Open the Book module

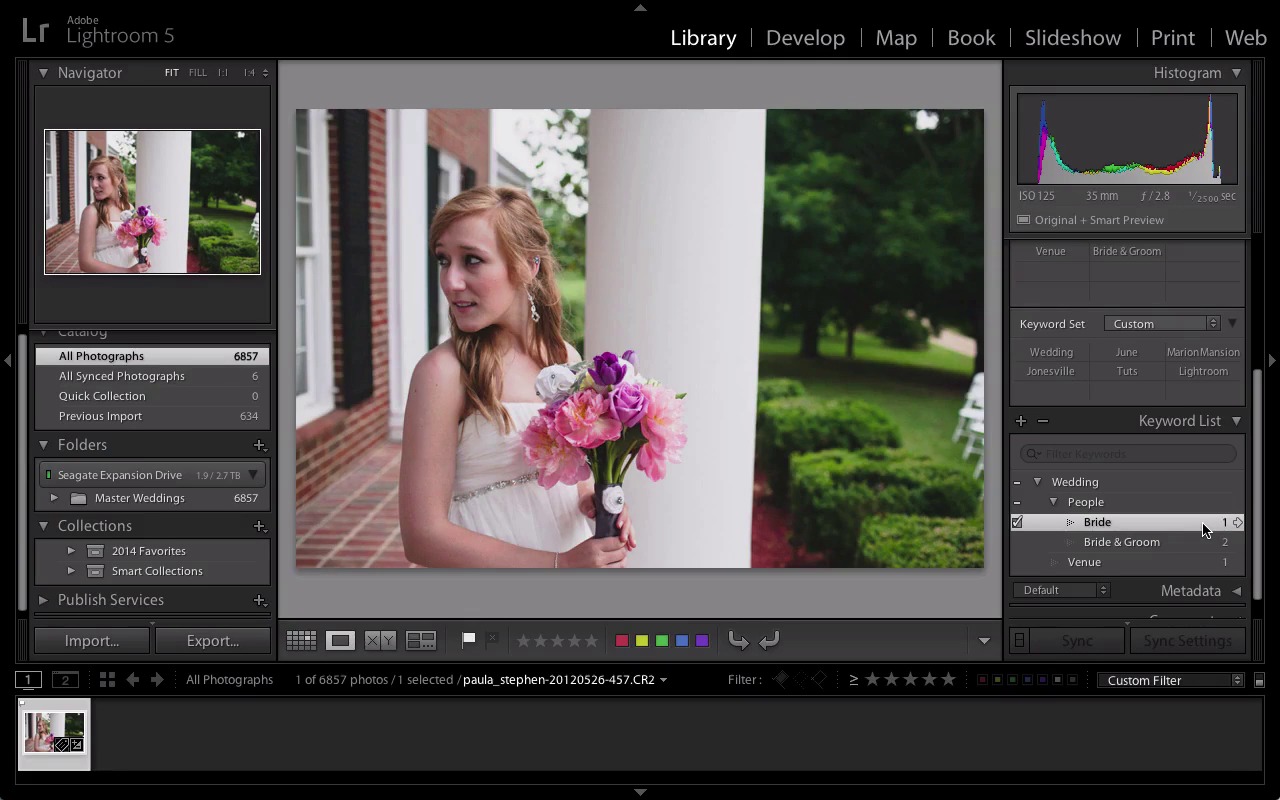pos(971,38)
